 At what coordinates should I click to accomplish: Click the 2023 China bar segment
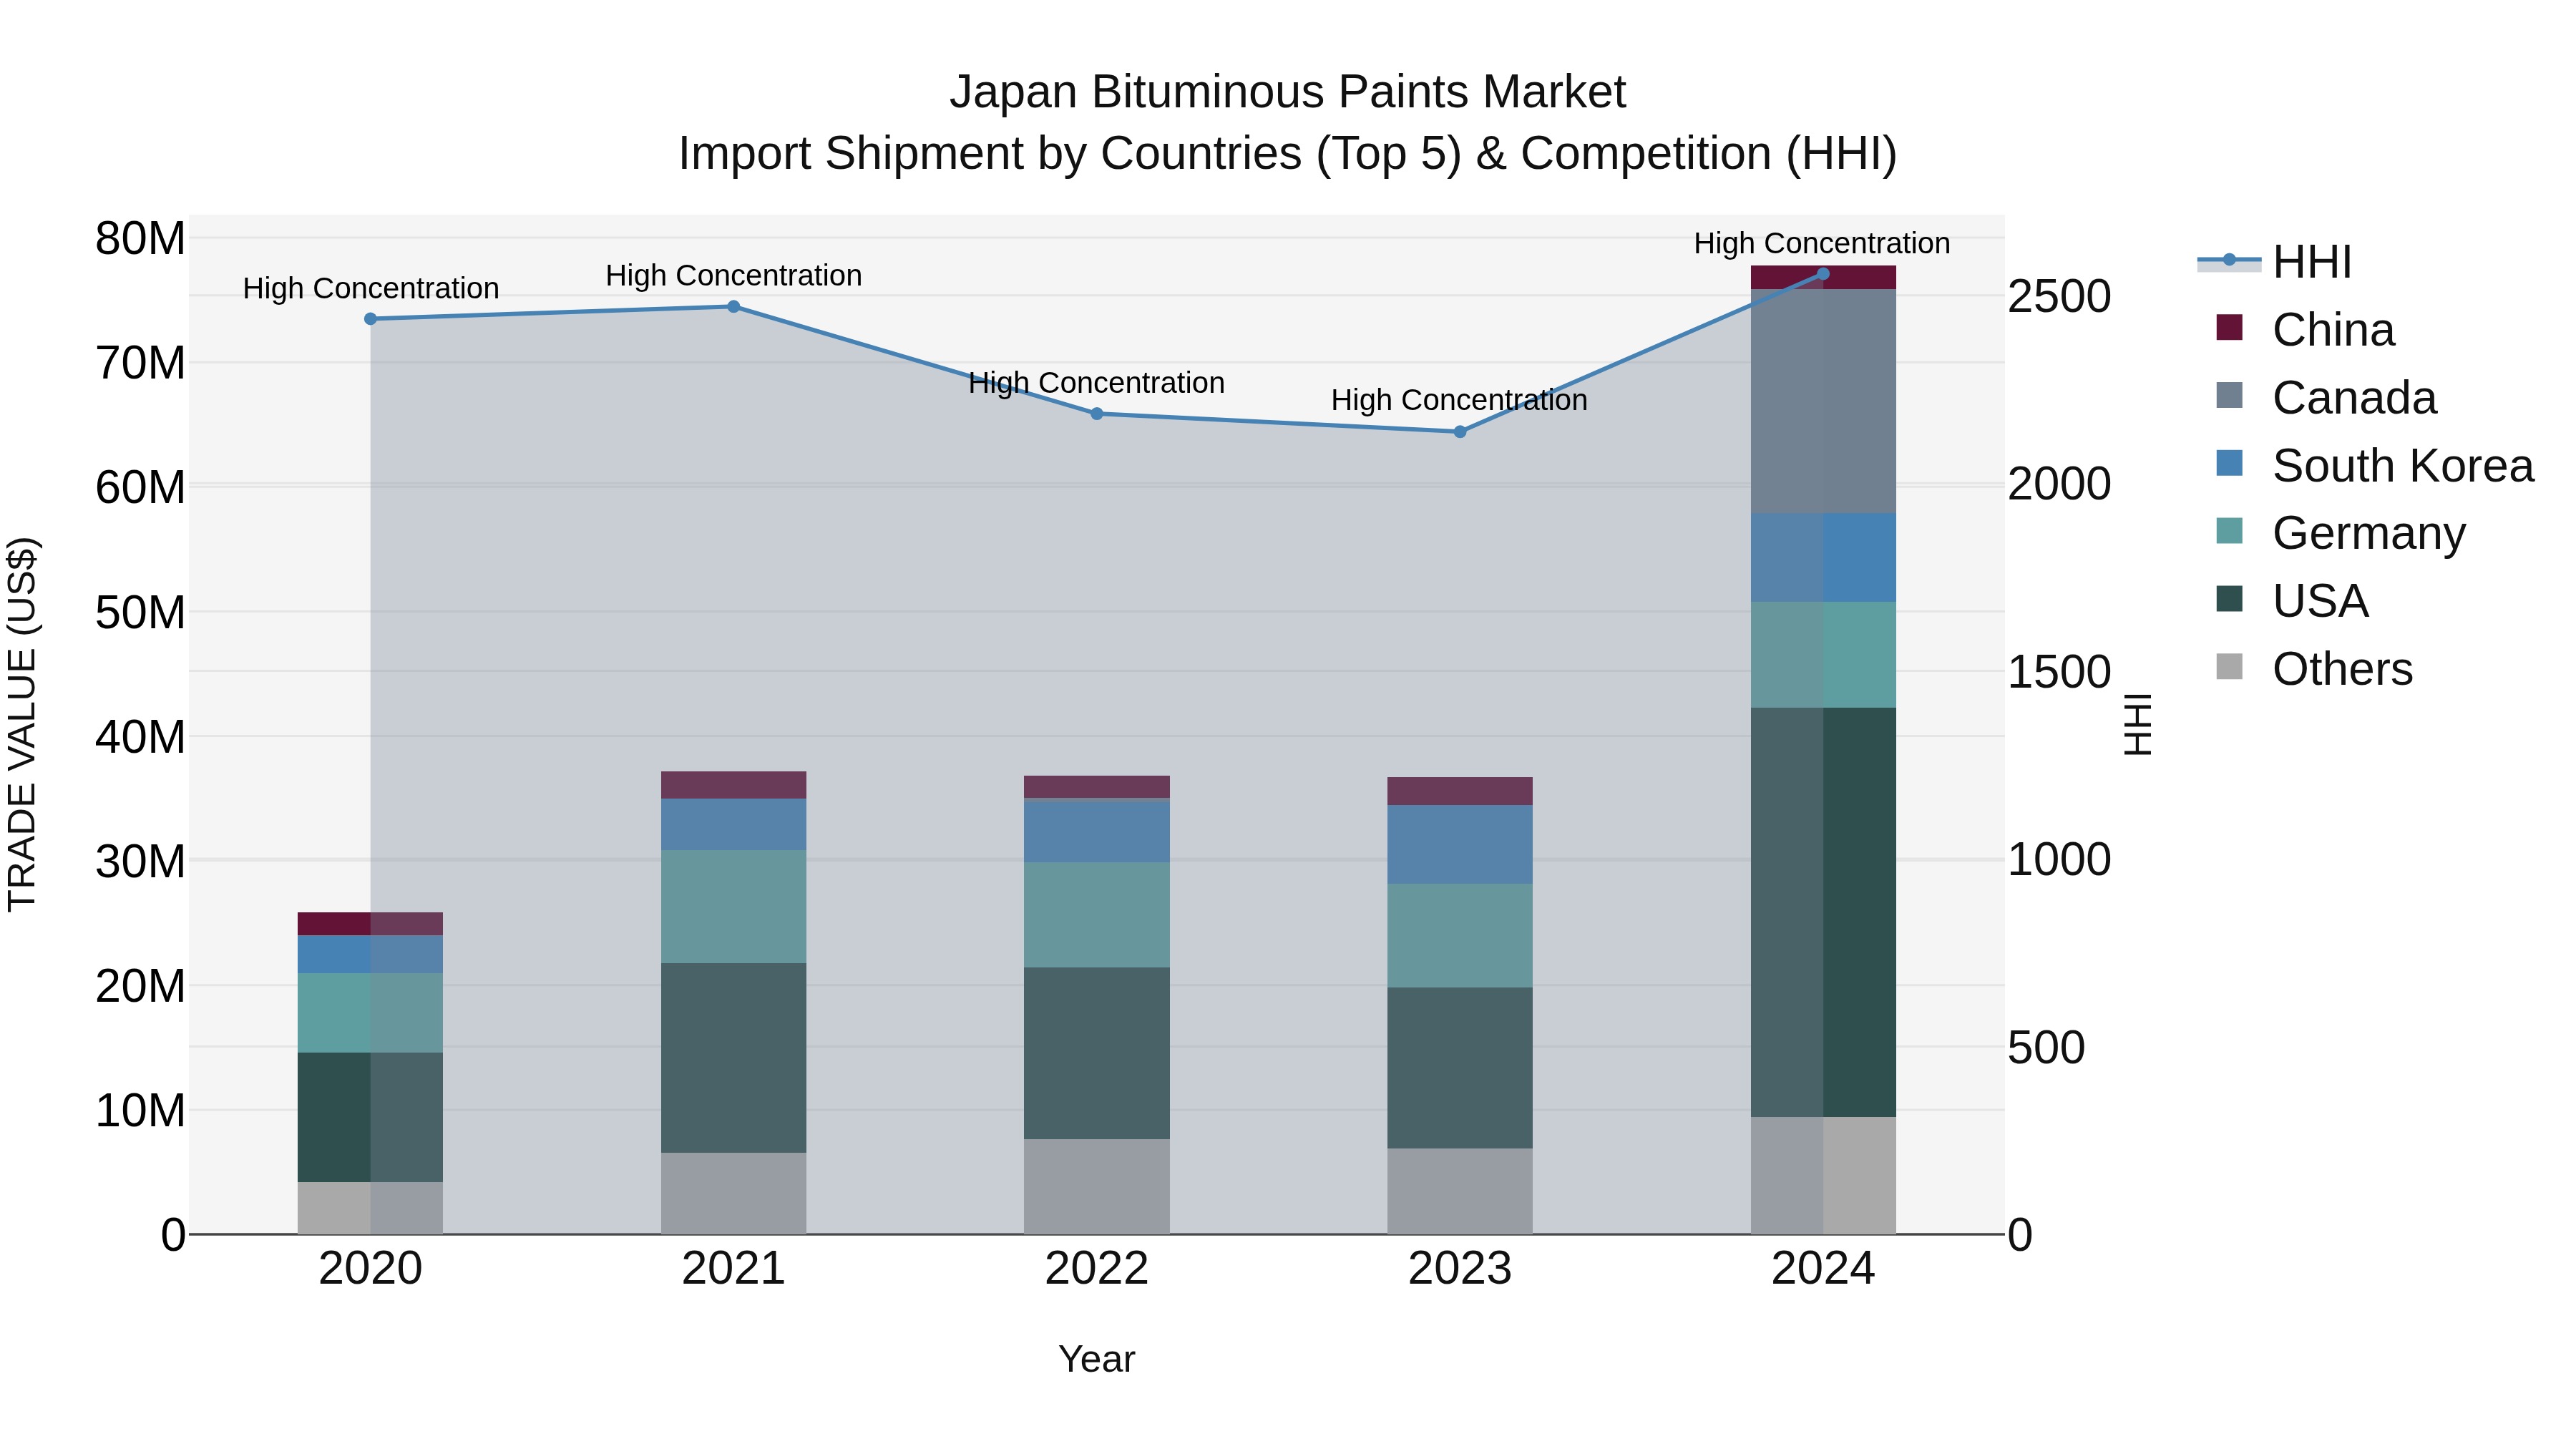(x=1460, y=791)
